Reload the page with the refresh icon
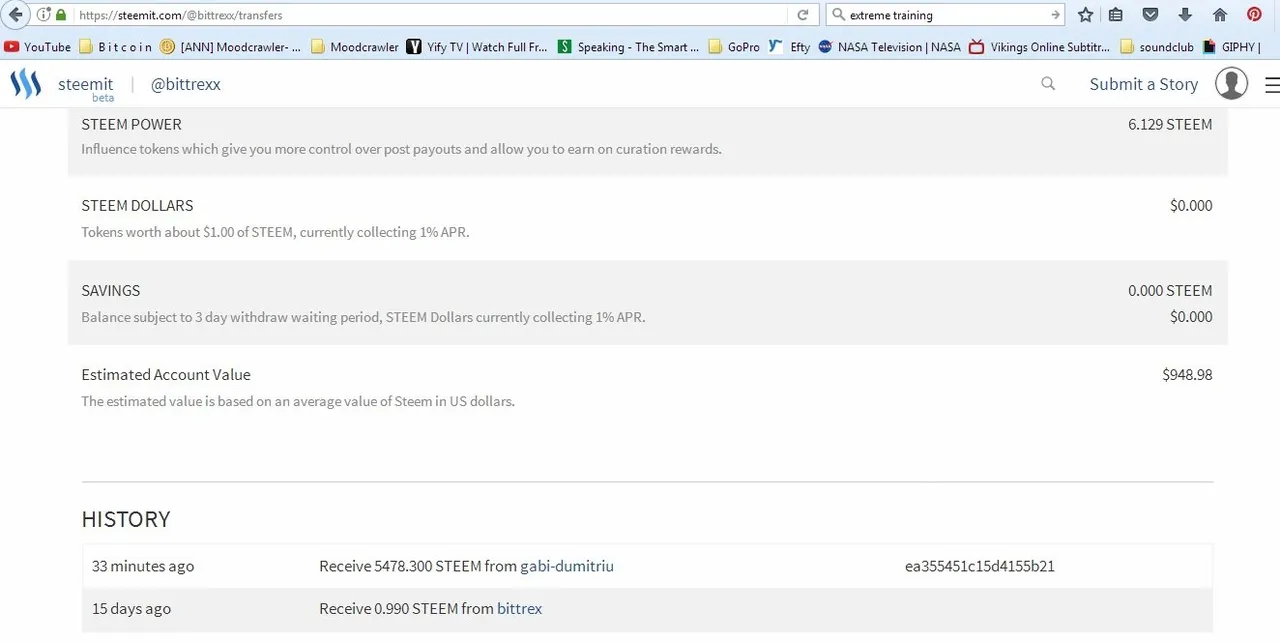The height and width of the screenshot is (642, 1280). [x=802, y=15]
